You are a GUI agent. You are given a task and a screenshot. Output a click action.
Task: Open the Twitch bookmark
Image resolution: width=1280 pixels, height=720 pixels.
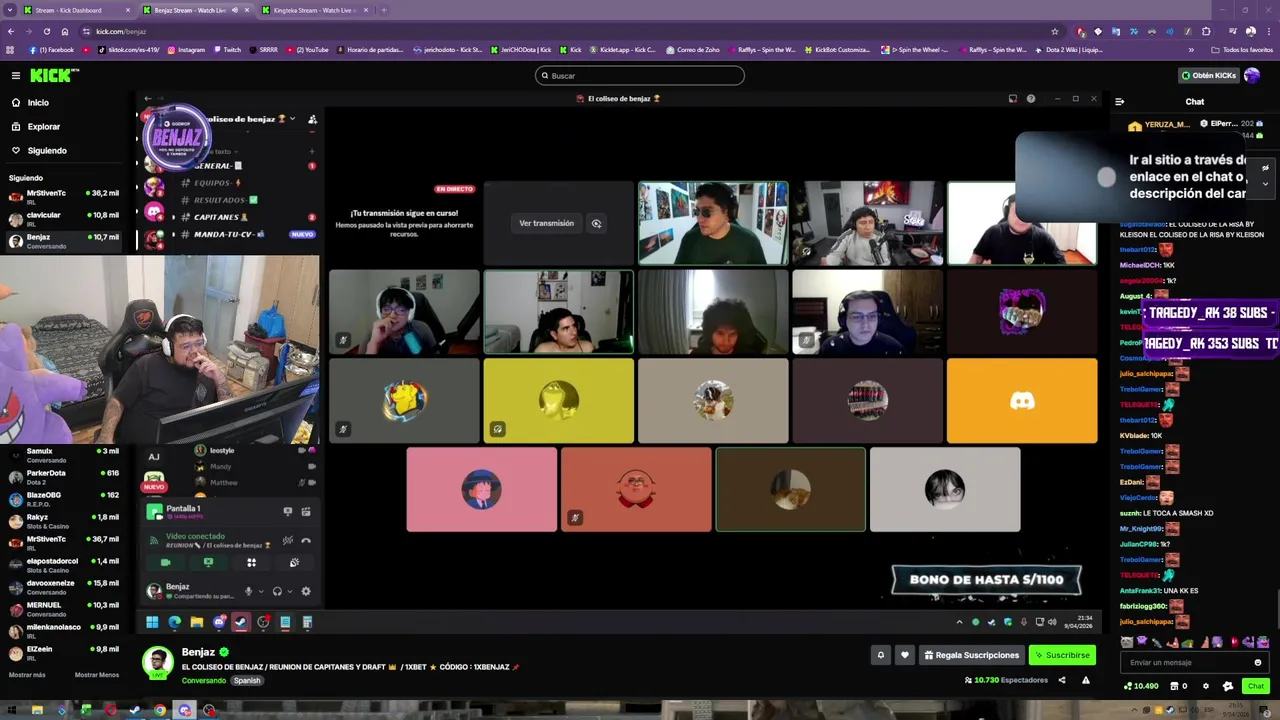pyautogui.click(x=226, y=50)
